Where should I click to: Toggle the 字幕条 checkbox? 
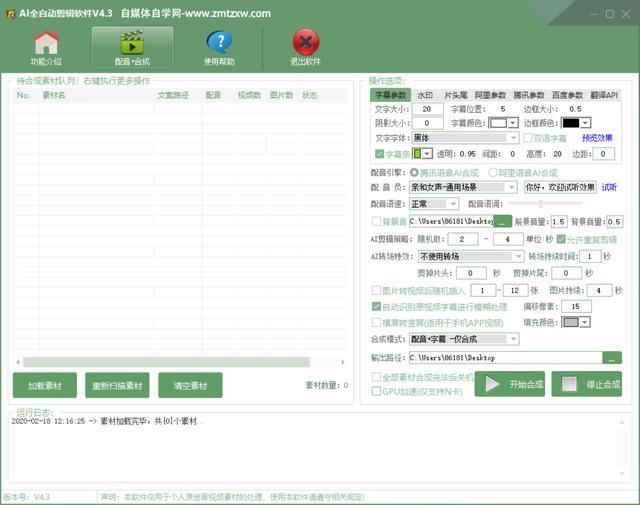(x=379, y=154)
